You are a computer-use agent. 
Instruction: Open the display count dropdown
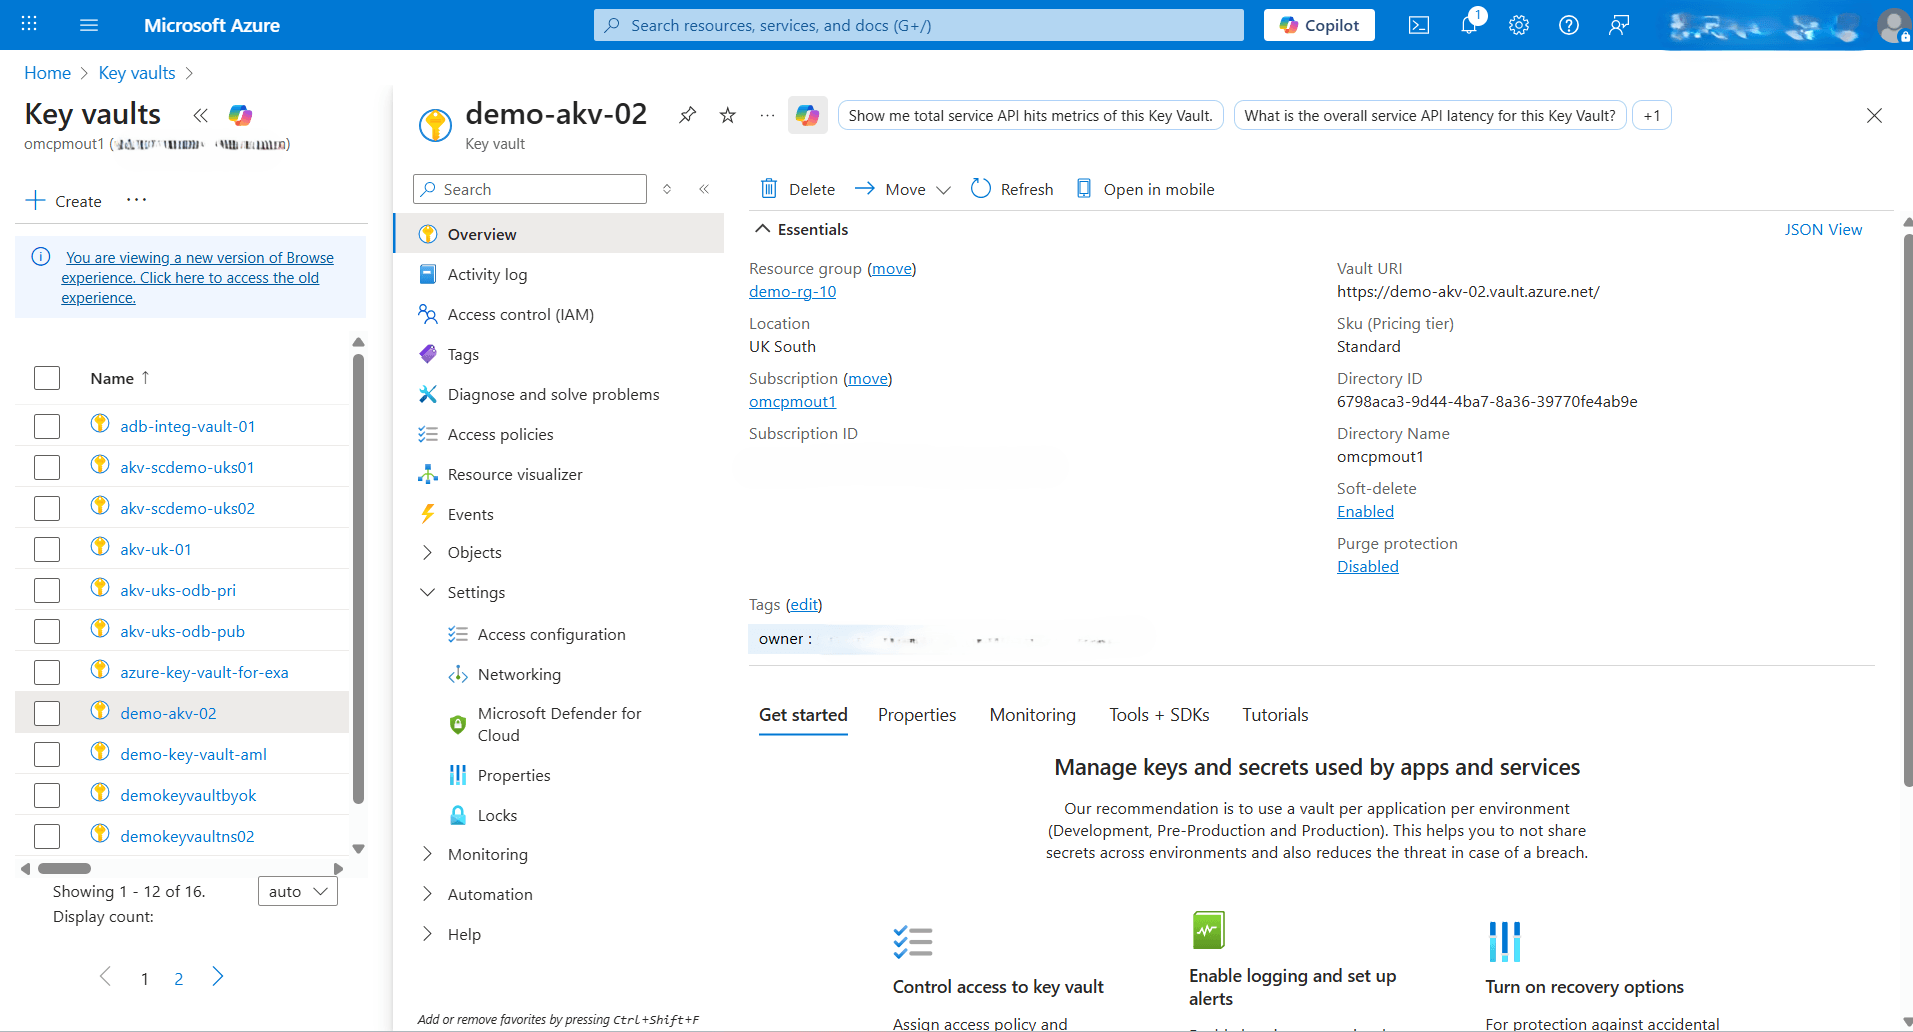pyautogui.click(x=297, y=890)
